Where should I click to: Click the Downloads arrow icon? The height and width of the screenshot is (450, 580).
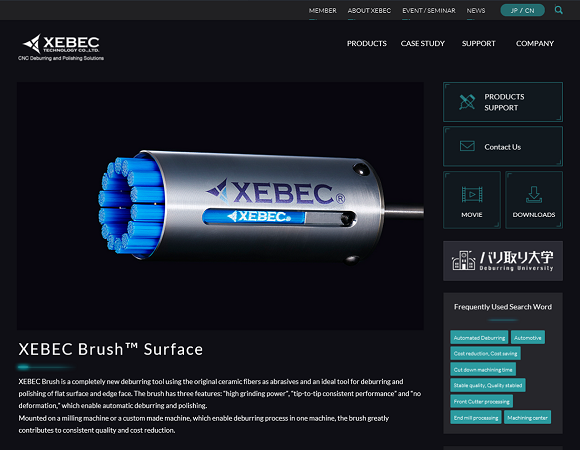pos(534,194)
